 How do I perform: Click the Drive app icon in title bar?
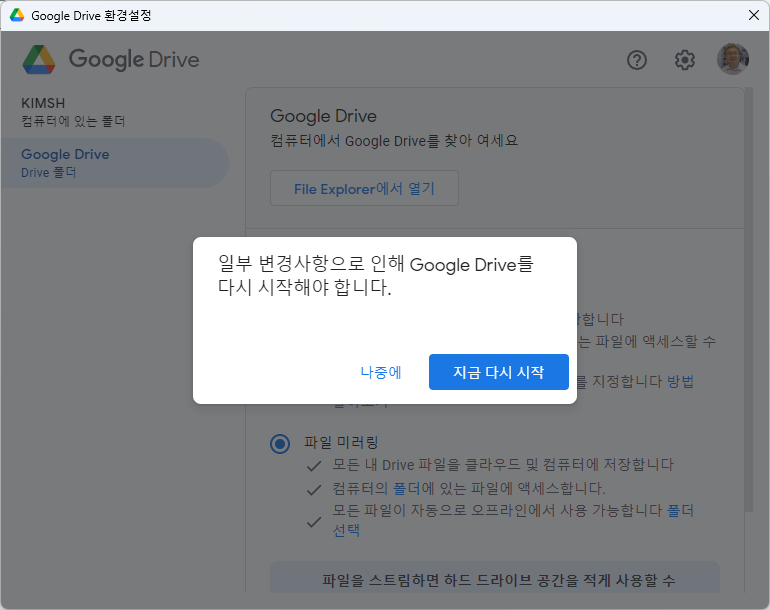coord(17,16)
